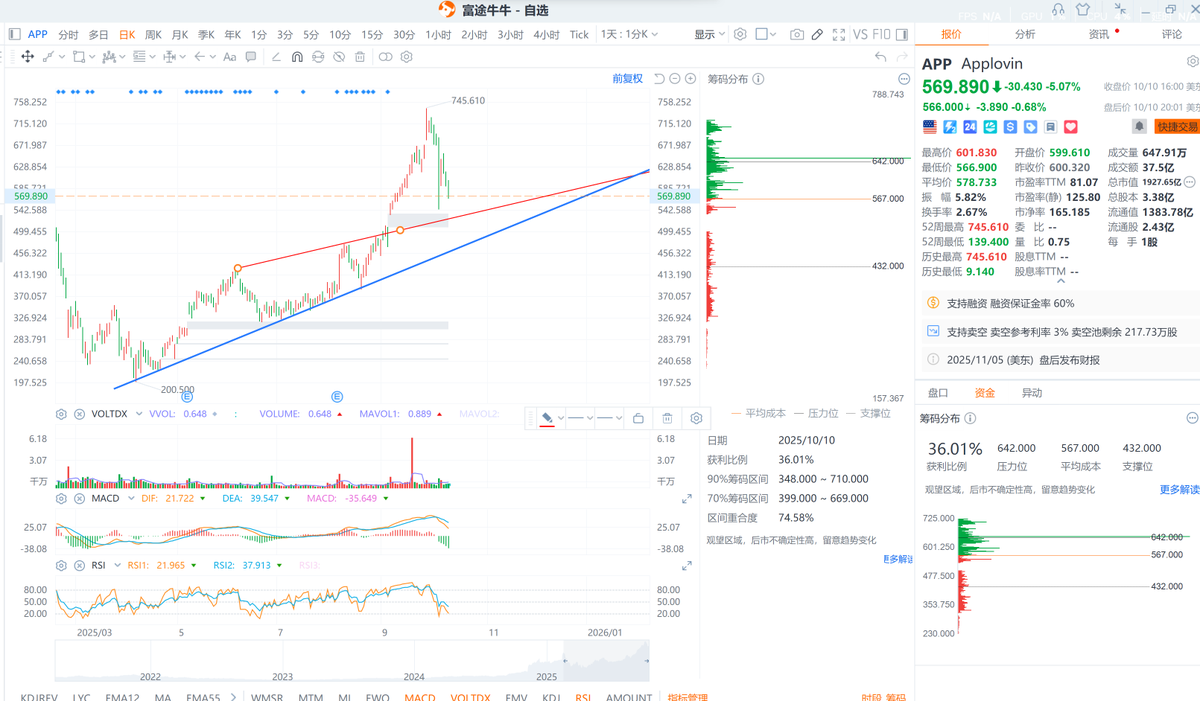The width and height of the screenshot is (1200, 701).
Task: Click the 快捷交易 quick trade button
Action: click(x=1177, y=127)
